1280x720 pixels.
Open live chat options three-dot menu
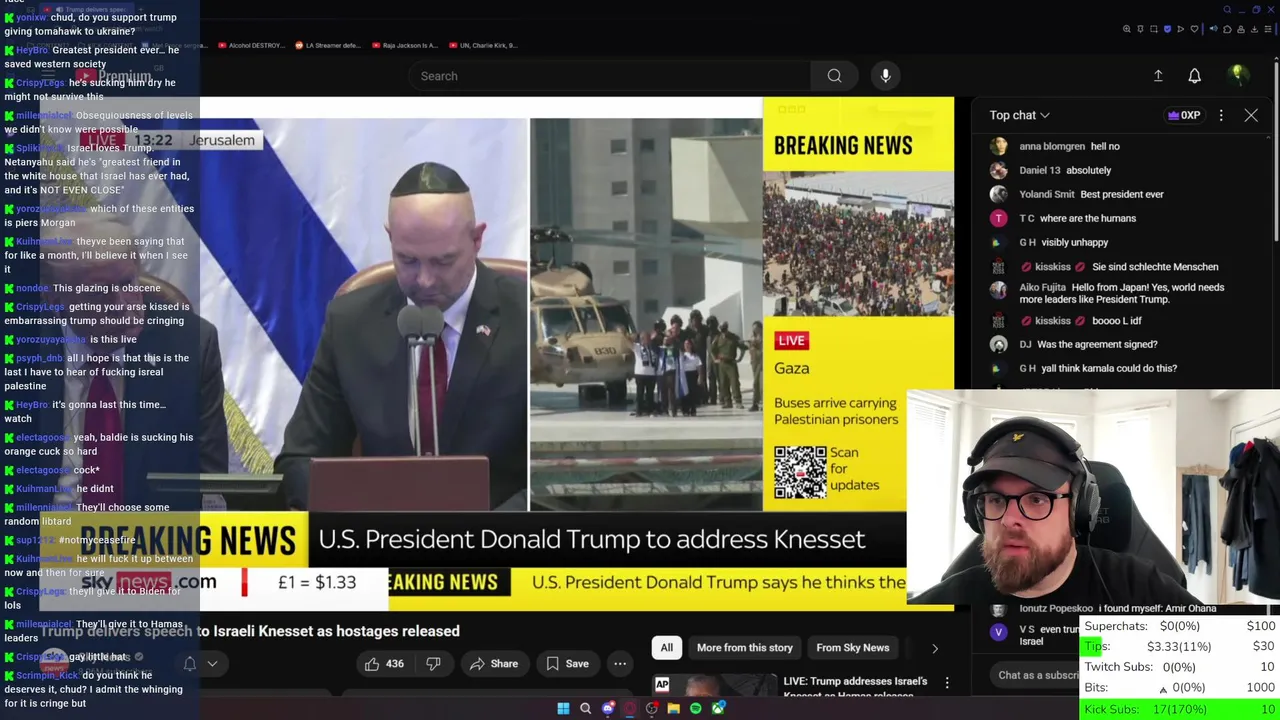[x=1221, y=115]
